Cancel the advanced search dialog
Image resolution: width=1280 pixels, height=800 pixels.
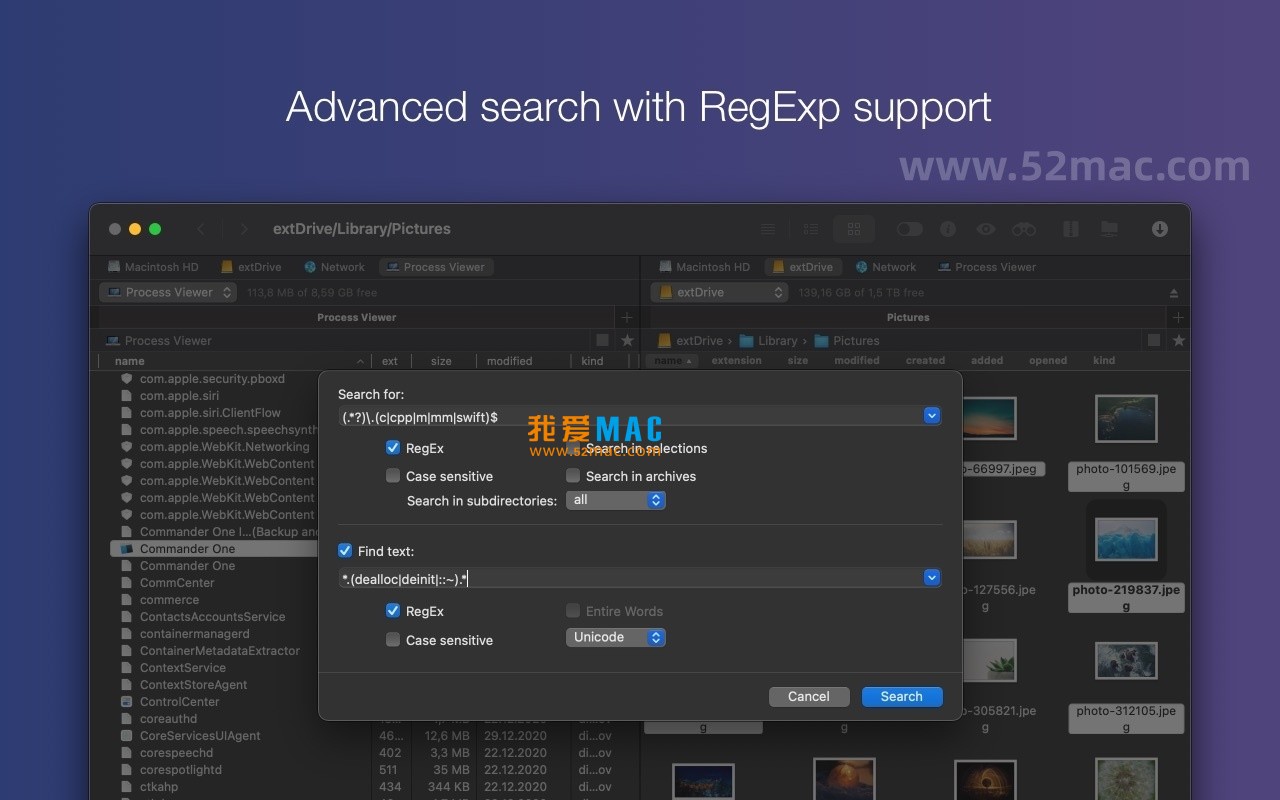[x=809, y=696]
